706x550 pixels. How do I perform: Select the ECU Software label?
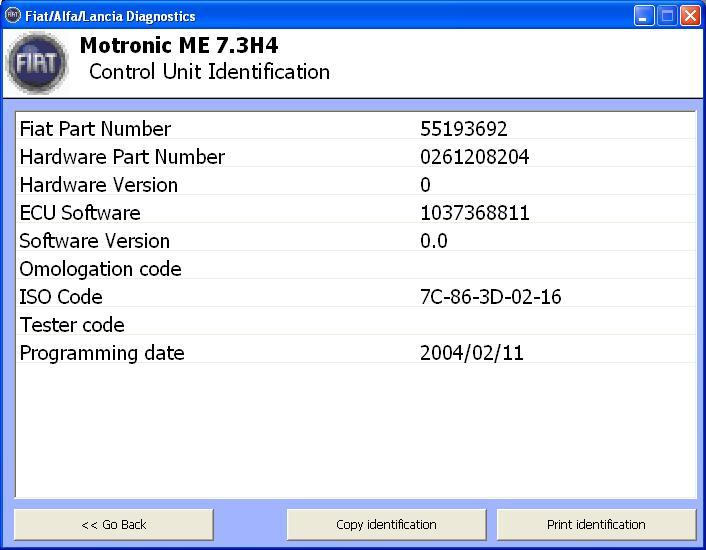tap(80, 212)
